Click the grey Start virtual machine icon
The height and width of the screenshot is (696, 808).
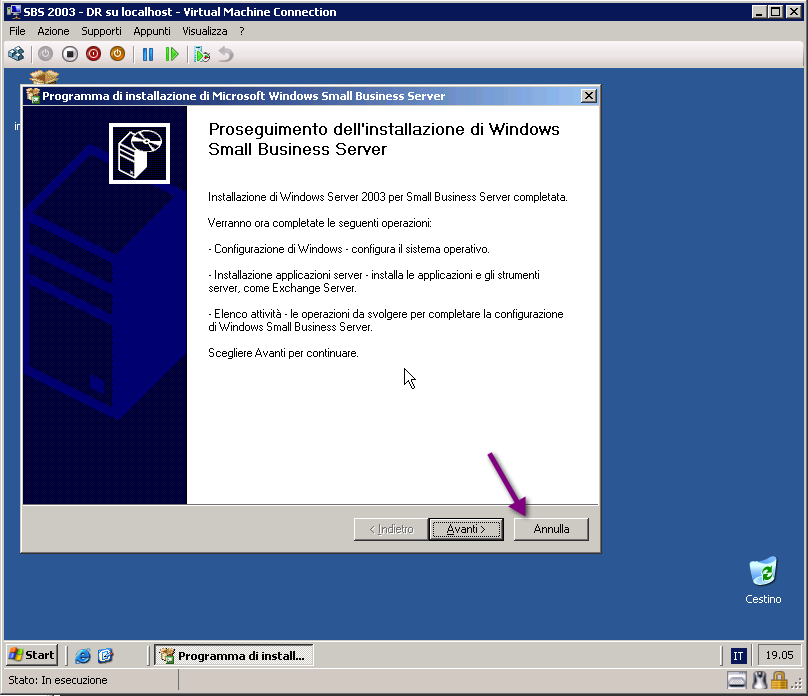45,54
